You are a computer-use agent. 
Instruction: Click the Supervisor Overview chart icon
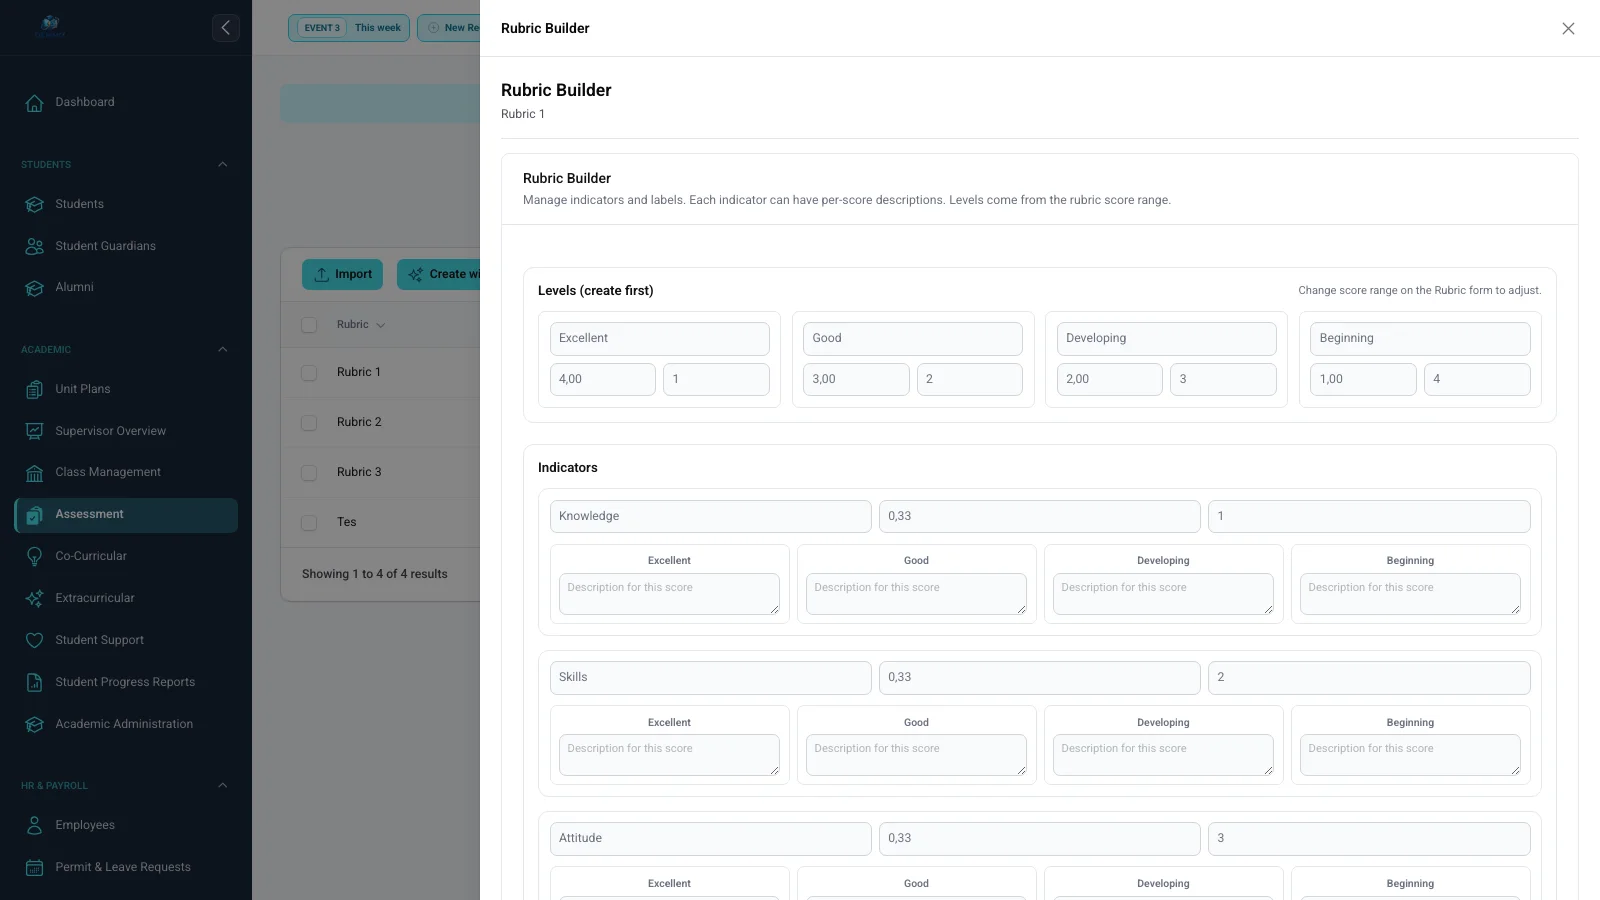[x=34, y=431]
